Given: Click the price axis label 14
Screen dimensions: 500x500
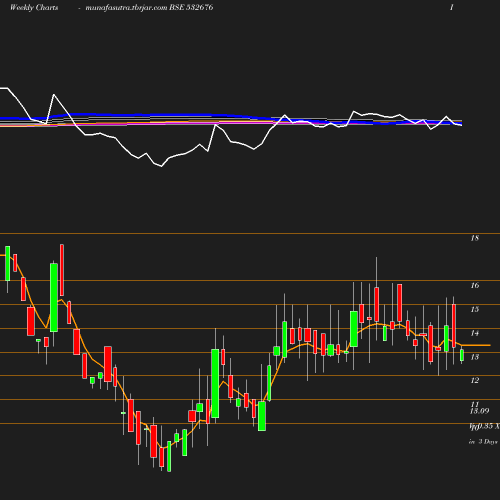Looking at the screenshot, I should [x=475, y=333].
